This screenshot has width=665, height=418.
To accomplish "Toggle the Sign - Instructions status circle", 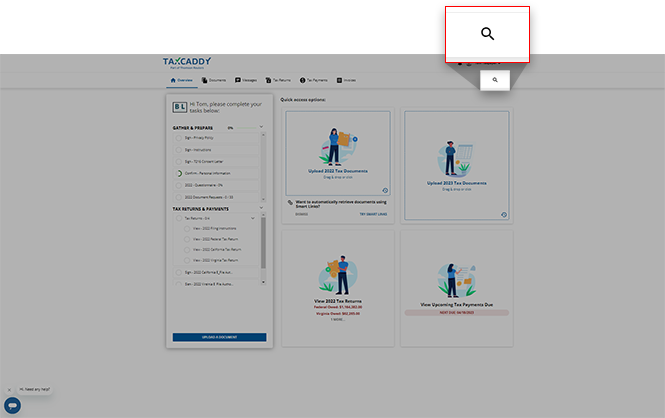I will [x=179, y=150].
